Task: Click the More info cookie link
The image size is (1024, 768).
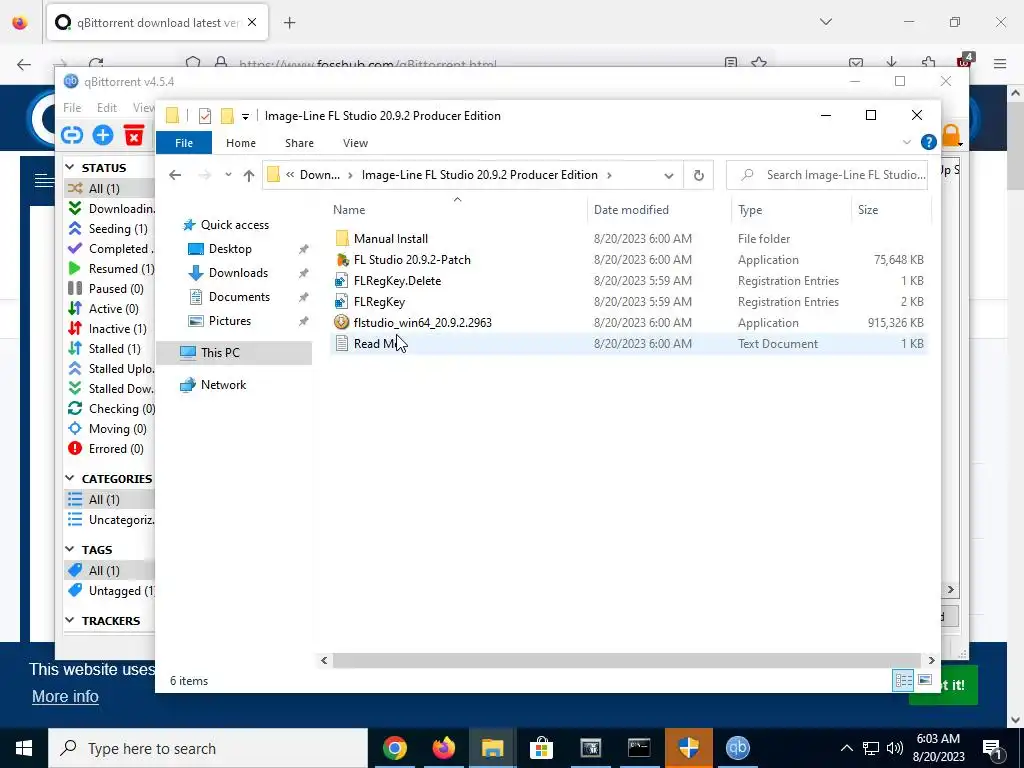Action: (65, 697)
